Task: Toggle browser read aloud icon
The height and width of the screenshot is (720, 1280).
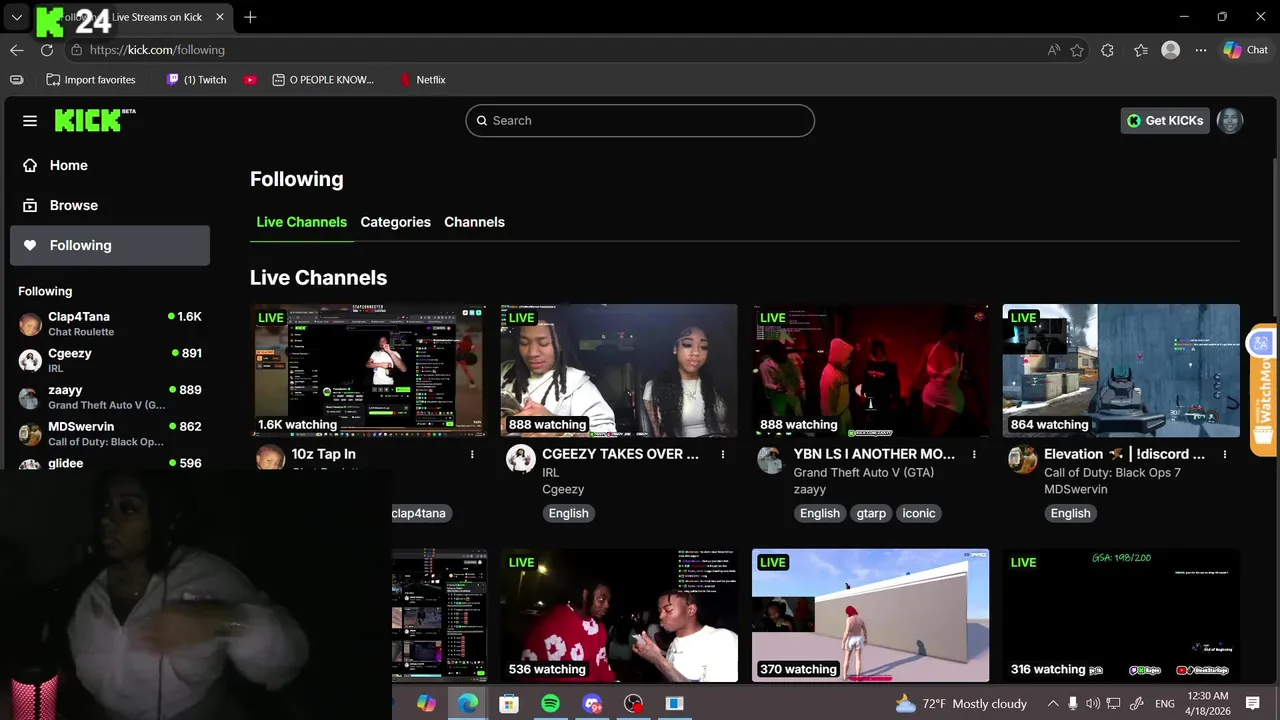Action: 1054,50
